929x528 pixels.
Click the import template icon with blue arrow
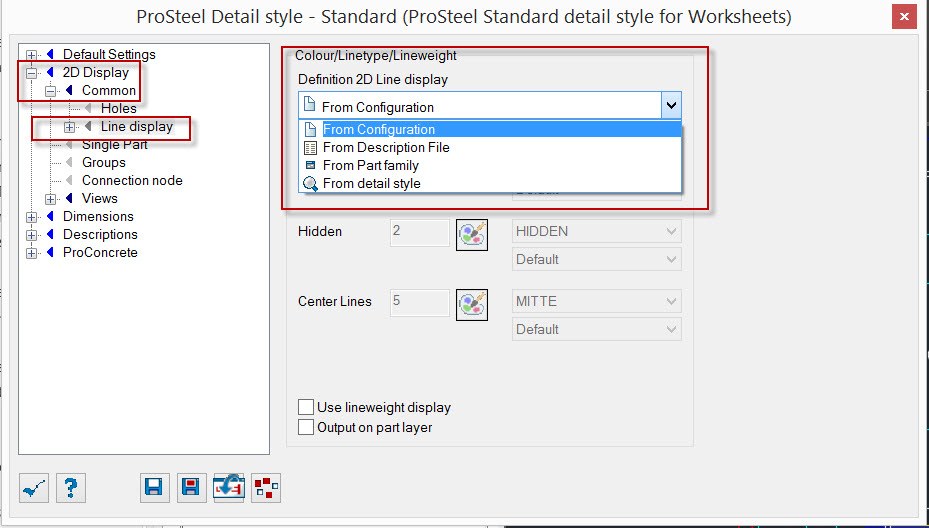pyautogui.click(x=229, y=488)
